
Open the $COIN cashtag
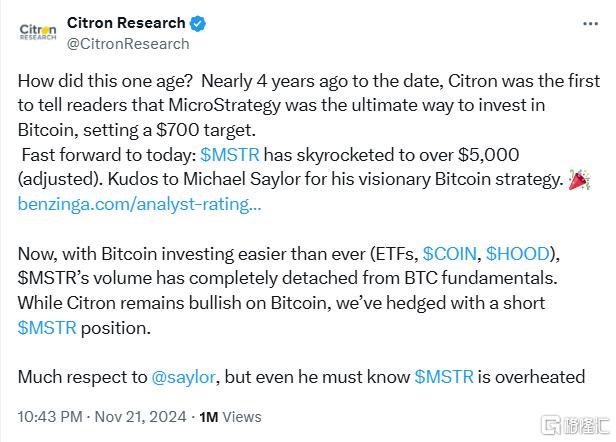449,254
